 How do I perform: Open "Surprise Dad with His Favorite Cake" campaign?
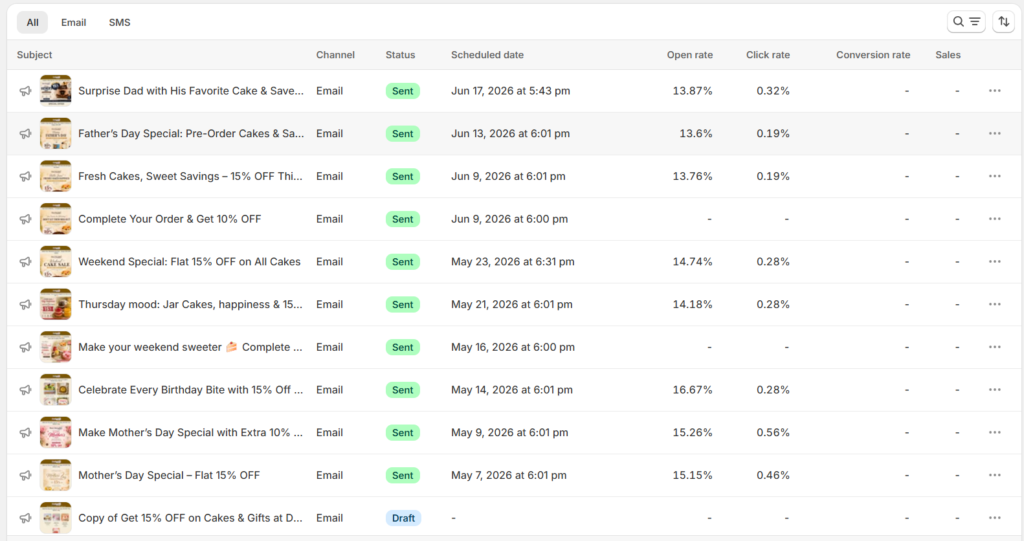191,91
